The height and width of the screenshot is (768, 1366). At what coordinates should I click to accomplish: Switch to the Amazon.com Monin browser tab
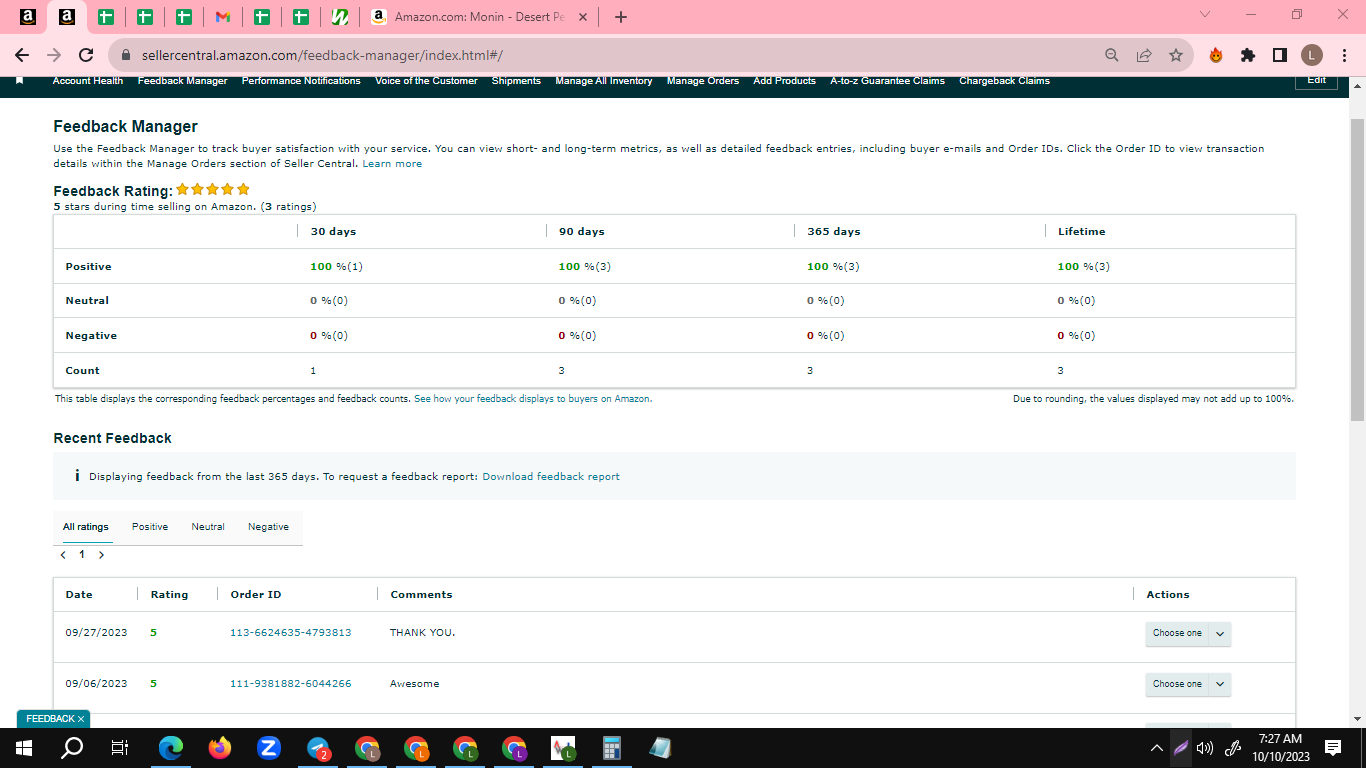pyautogui.click(x=479, y=17)
